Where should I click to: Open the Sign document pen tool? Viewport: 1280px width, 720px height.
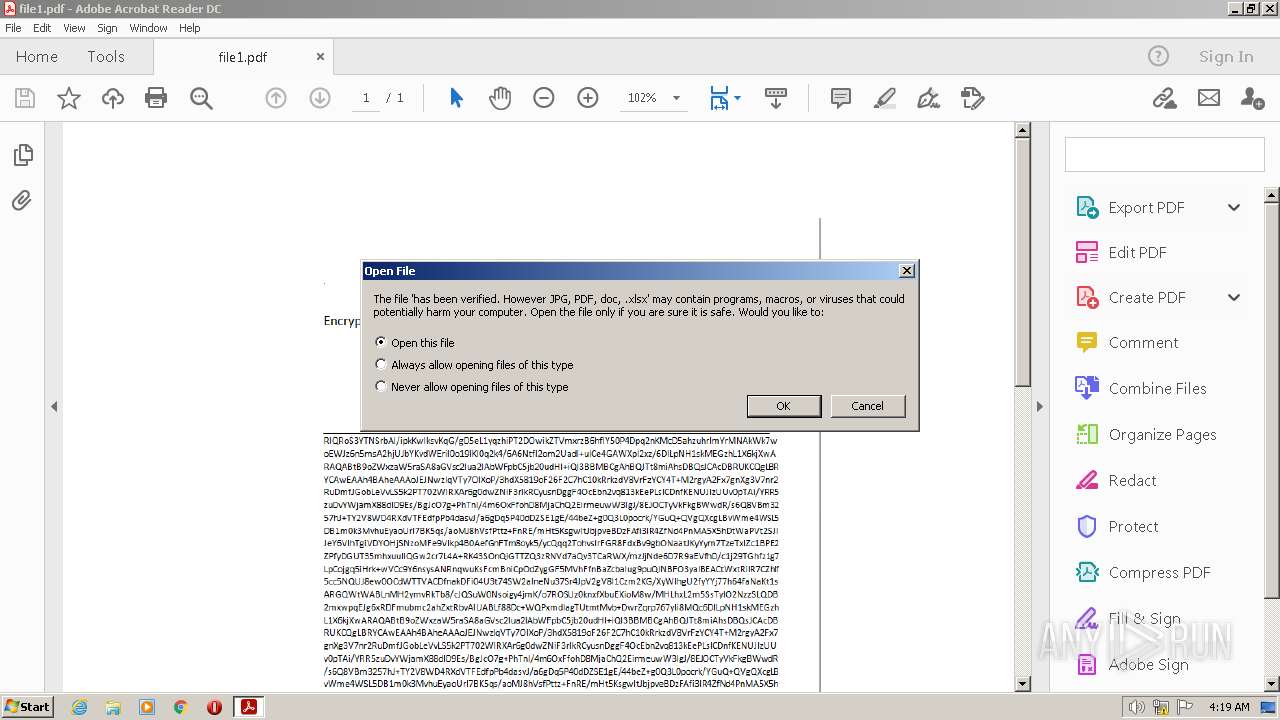(929, 98)
